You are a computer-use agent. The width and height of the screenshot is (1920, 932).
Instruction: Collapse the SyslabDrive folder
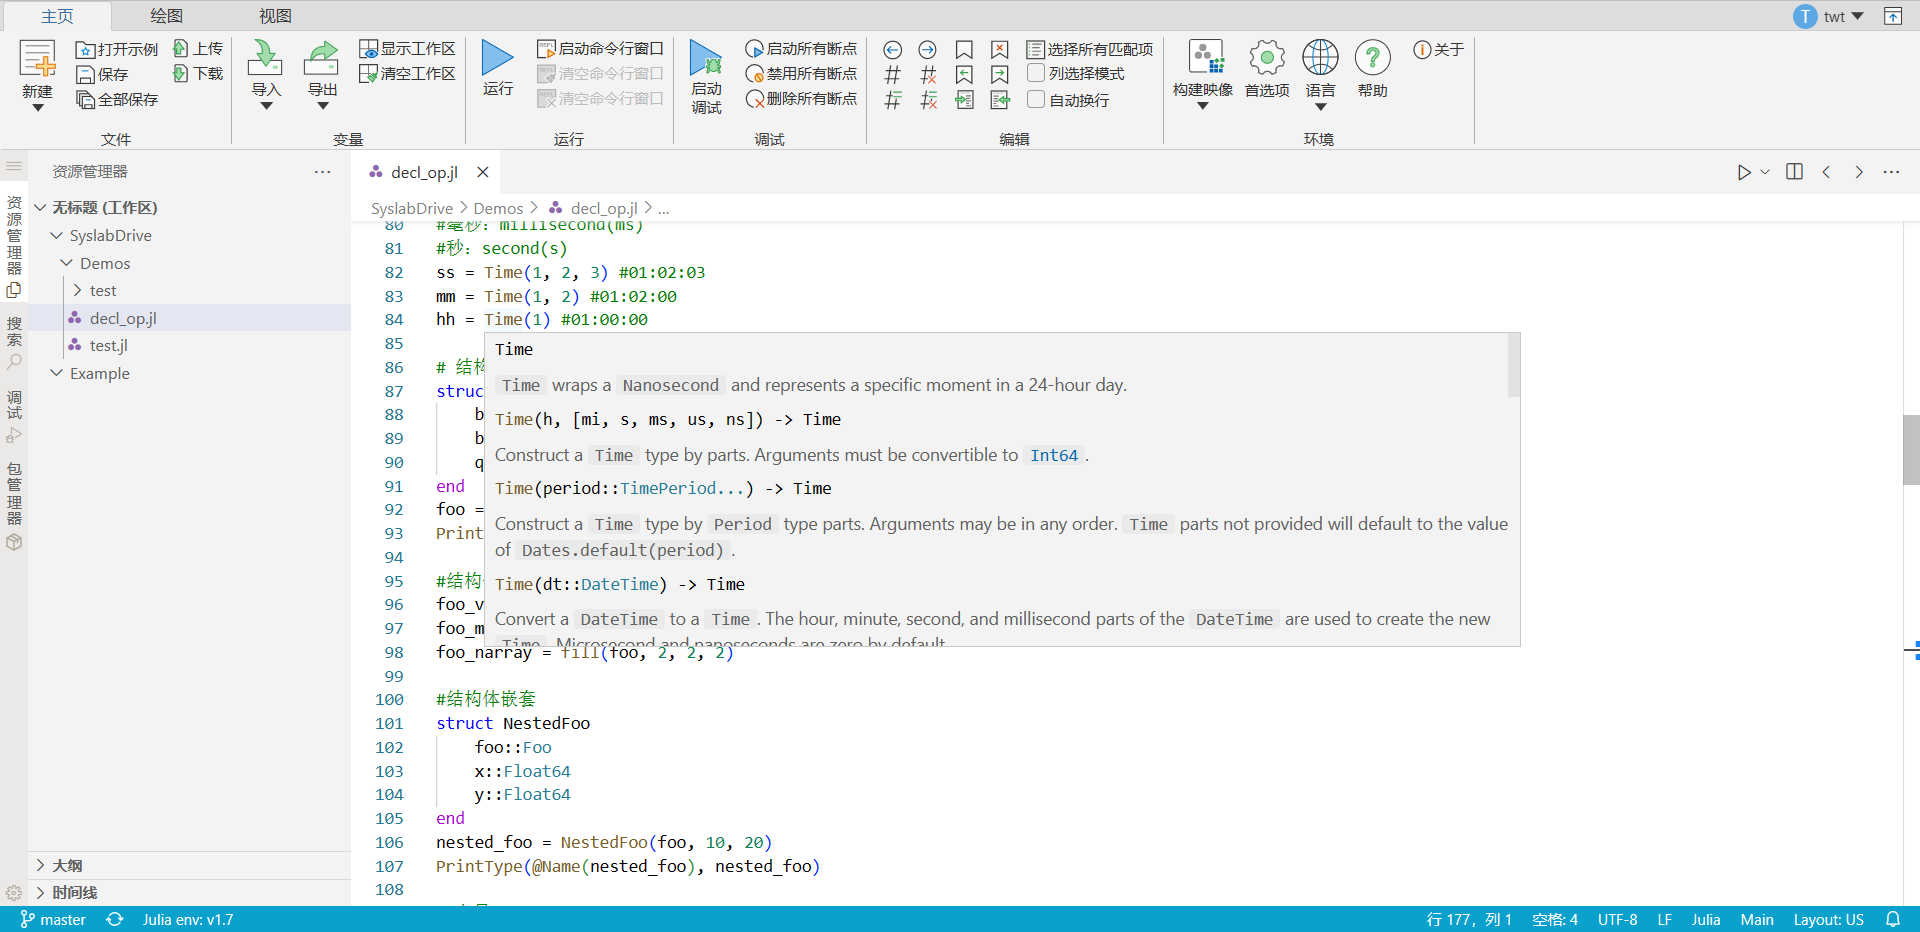tap(56, 236)
